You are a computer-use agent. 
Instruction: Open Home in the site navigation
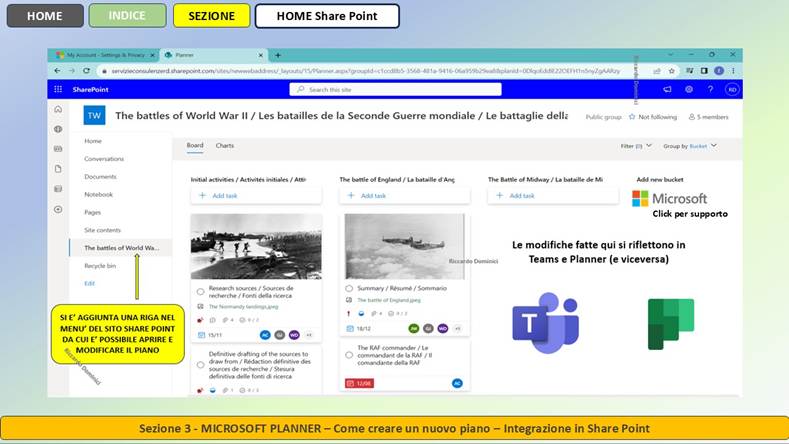(x=93, y=141)
